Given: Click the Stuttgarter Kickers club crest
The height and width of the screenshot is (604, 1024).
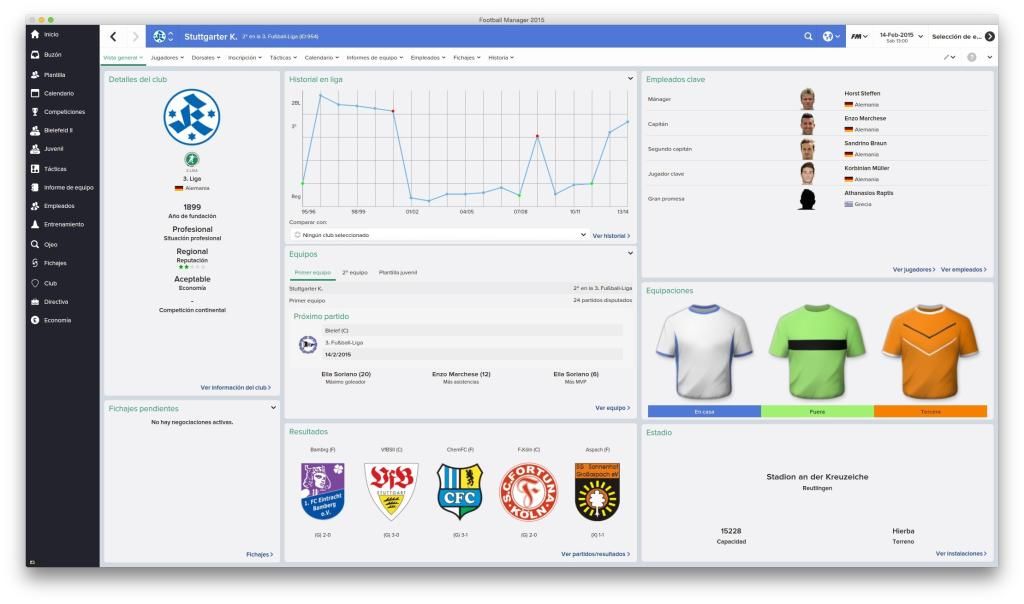Looking at the screenshot, I should pos(190,118).
